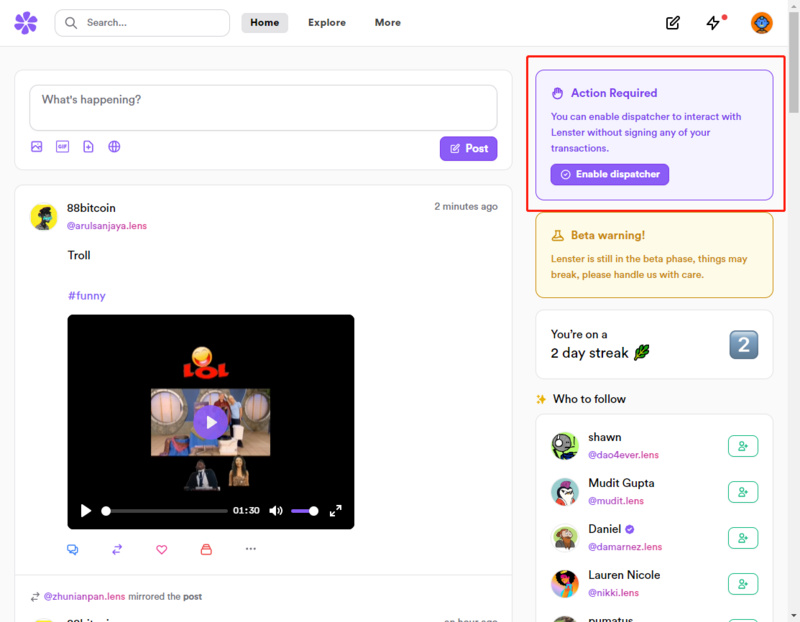The image size is (800, 622).
Task: Add a GIF to the post
Action: [x=63, y=147]
